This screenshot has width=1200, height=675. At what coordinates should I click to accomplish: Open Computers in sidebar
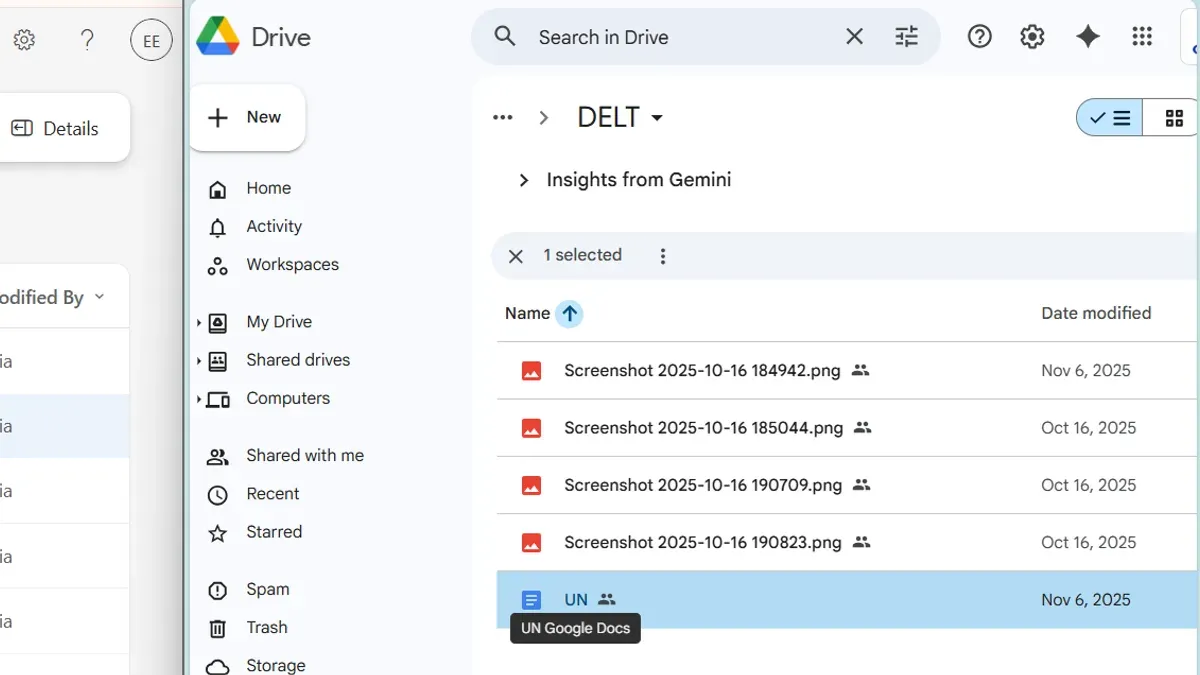pos(288,398)
